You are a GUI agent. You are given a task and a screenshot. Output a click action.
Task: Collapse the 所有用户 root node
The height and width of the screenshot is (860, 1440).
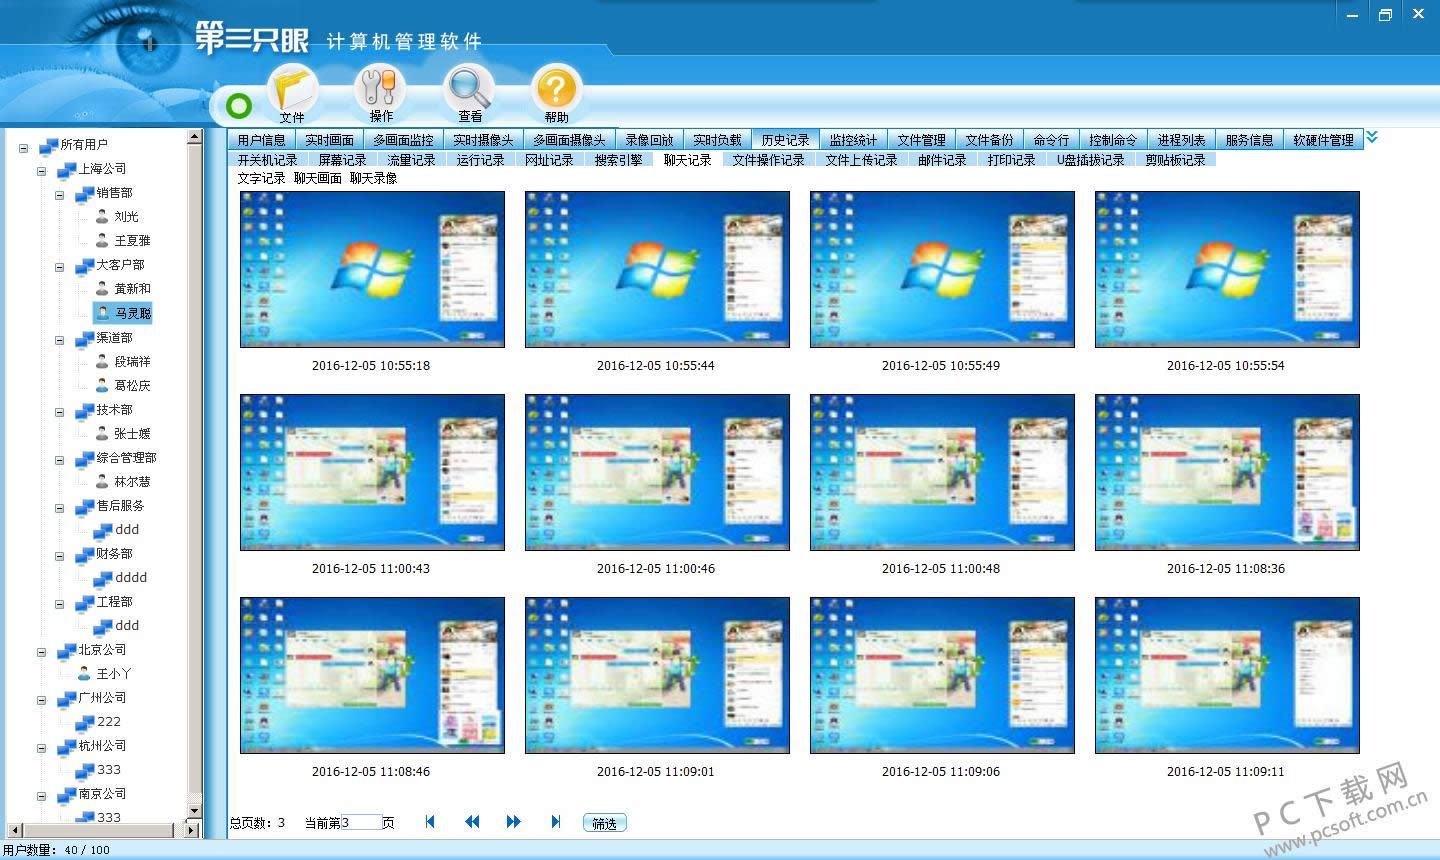tap(23, 147)
